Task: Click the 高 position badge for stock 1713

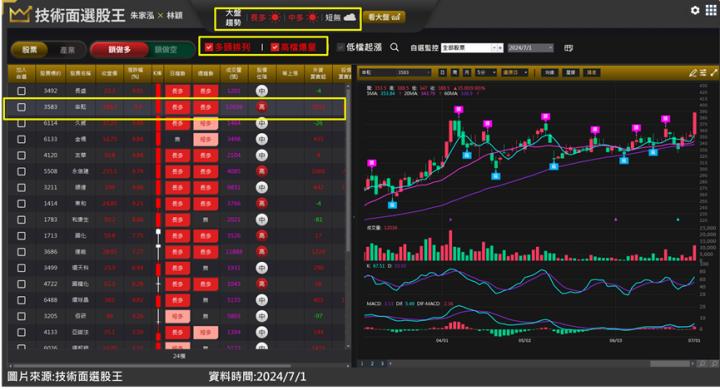Action: click(x=262, y=236)
